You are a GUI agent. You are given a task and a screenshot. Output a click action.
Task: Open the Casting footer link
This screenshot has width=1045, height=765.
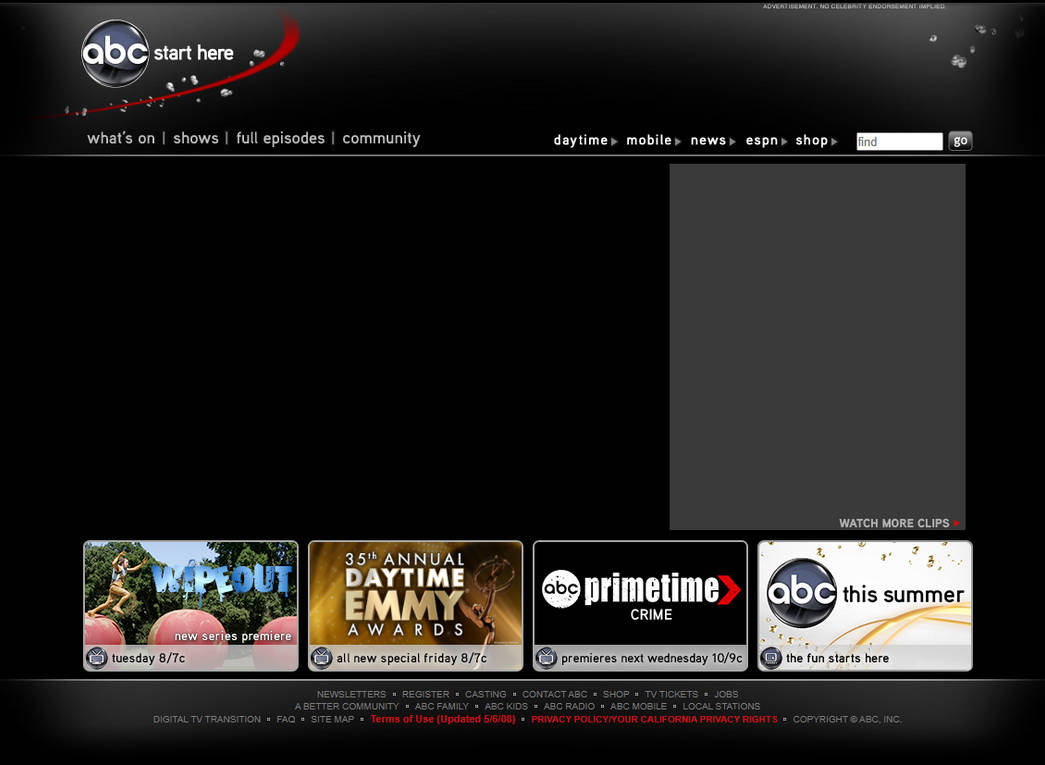pos(485,694)
